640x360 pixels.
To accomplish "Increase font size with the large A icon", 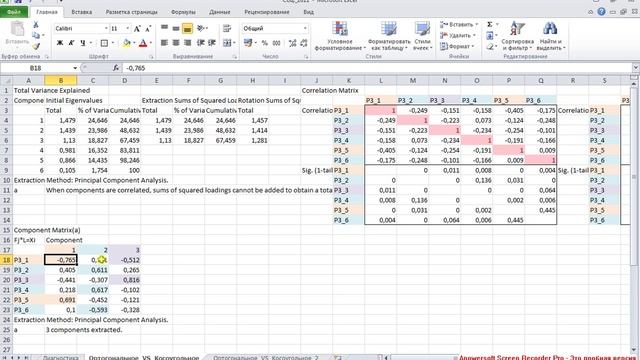I will (137, 29).
